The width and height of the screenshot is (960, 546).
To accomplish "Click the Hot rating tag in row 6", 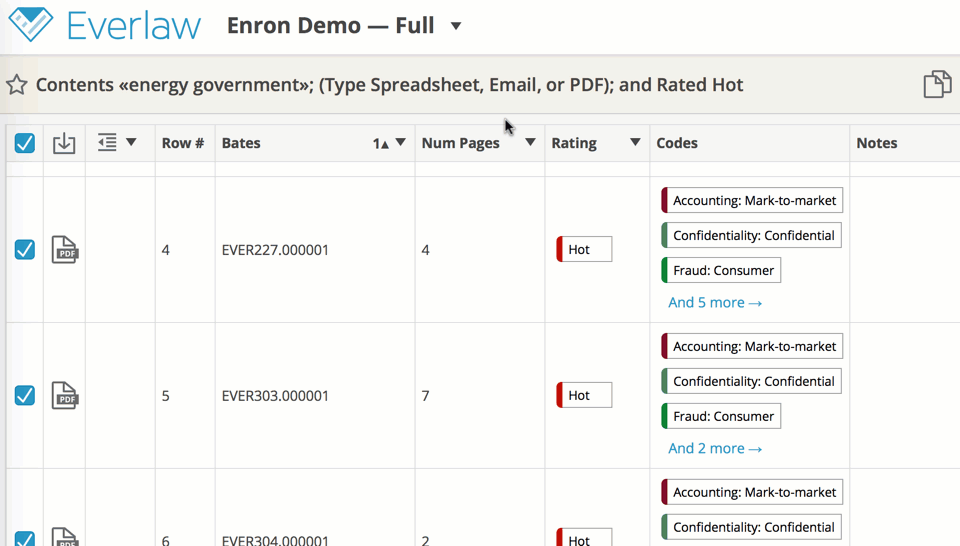I will point(584,537).
